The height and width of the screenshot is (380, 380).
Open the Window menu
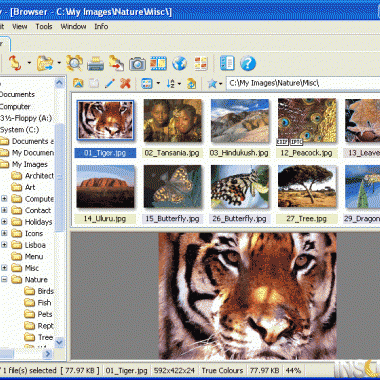pyautogui.click(x=73, y=26)
